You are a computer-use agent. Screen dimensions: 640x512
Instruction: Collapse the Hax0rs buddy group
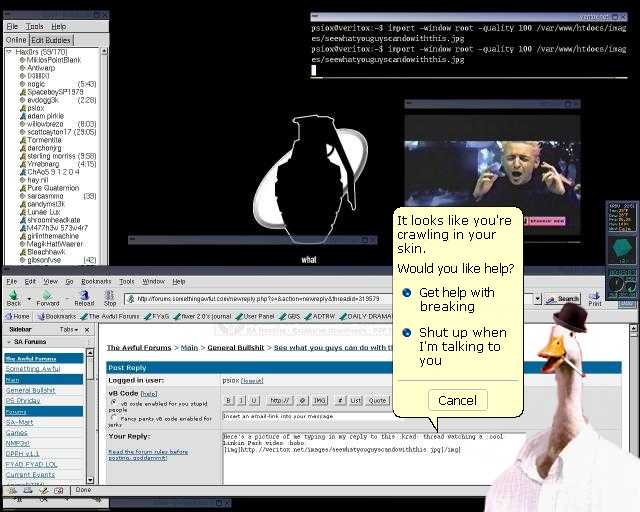[x=9, y=52]
